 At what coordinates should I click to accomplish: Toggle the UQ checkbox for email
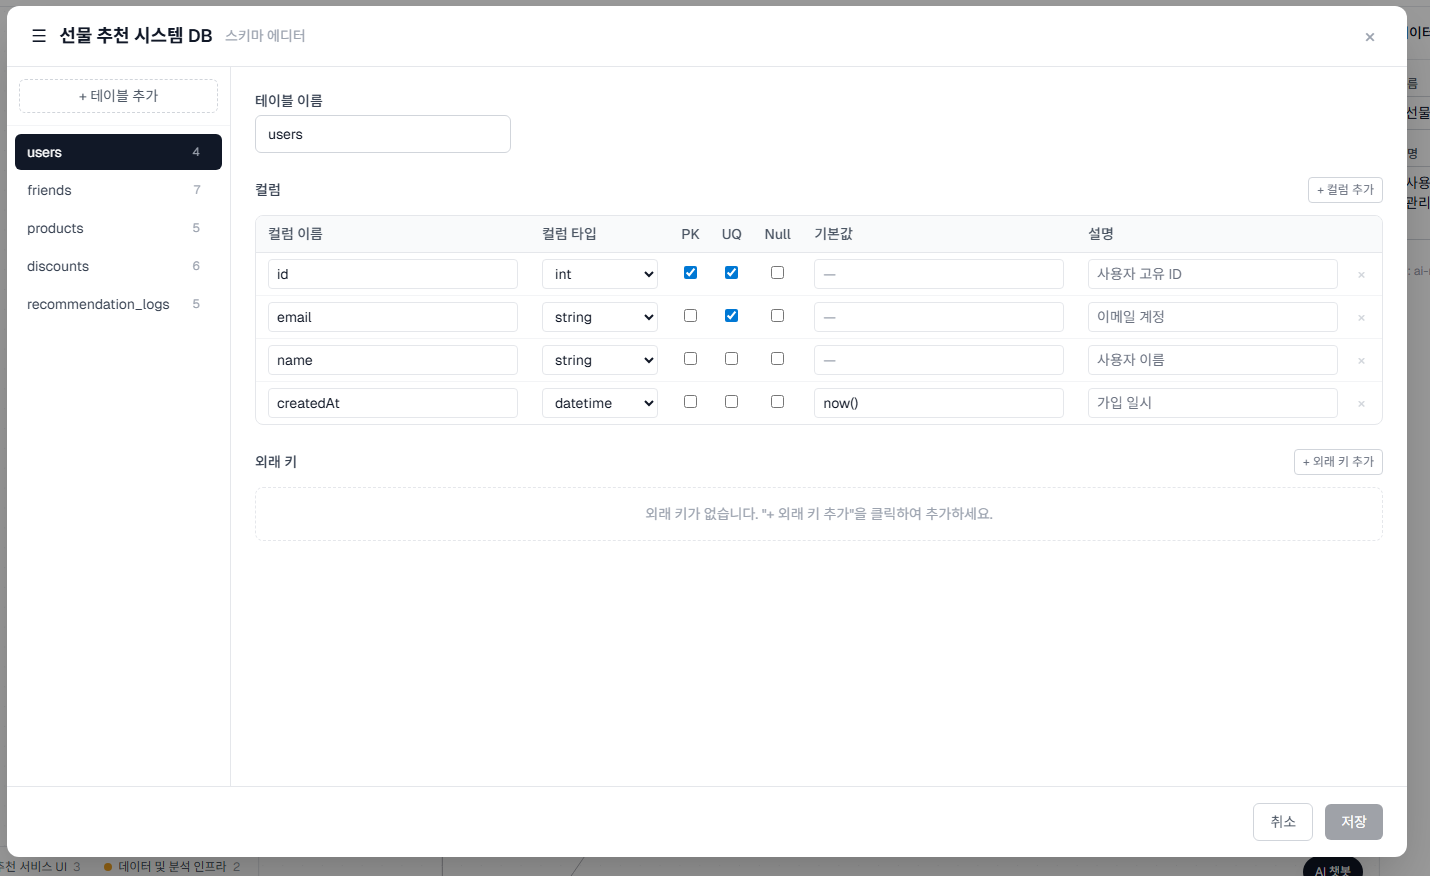[731, 316]
